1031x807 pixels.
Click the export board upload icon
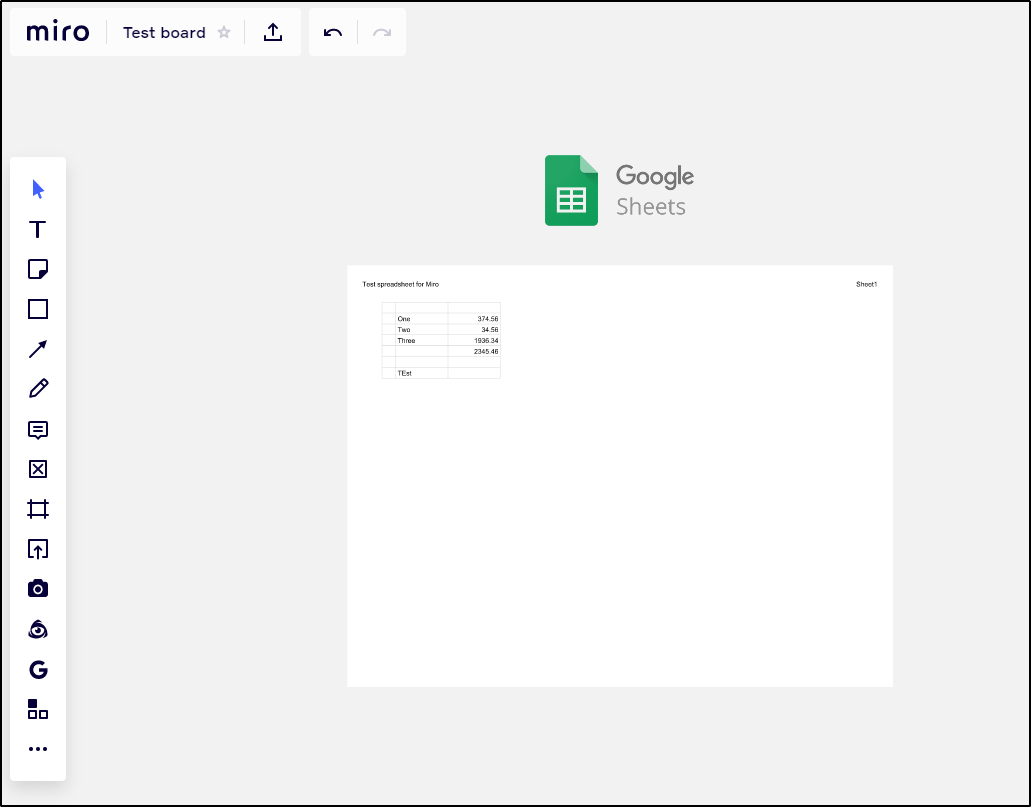tap(273, 32)
